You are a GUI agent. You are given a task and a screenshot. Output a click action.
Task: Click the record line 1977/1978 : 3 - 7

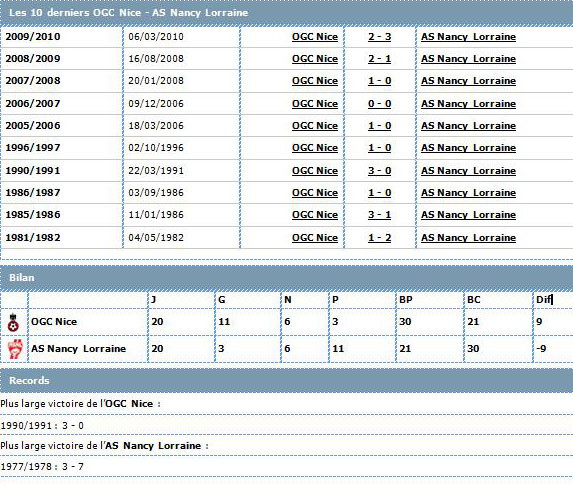click(42, 467)
